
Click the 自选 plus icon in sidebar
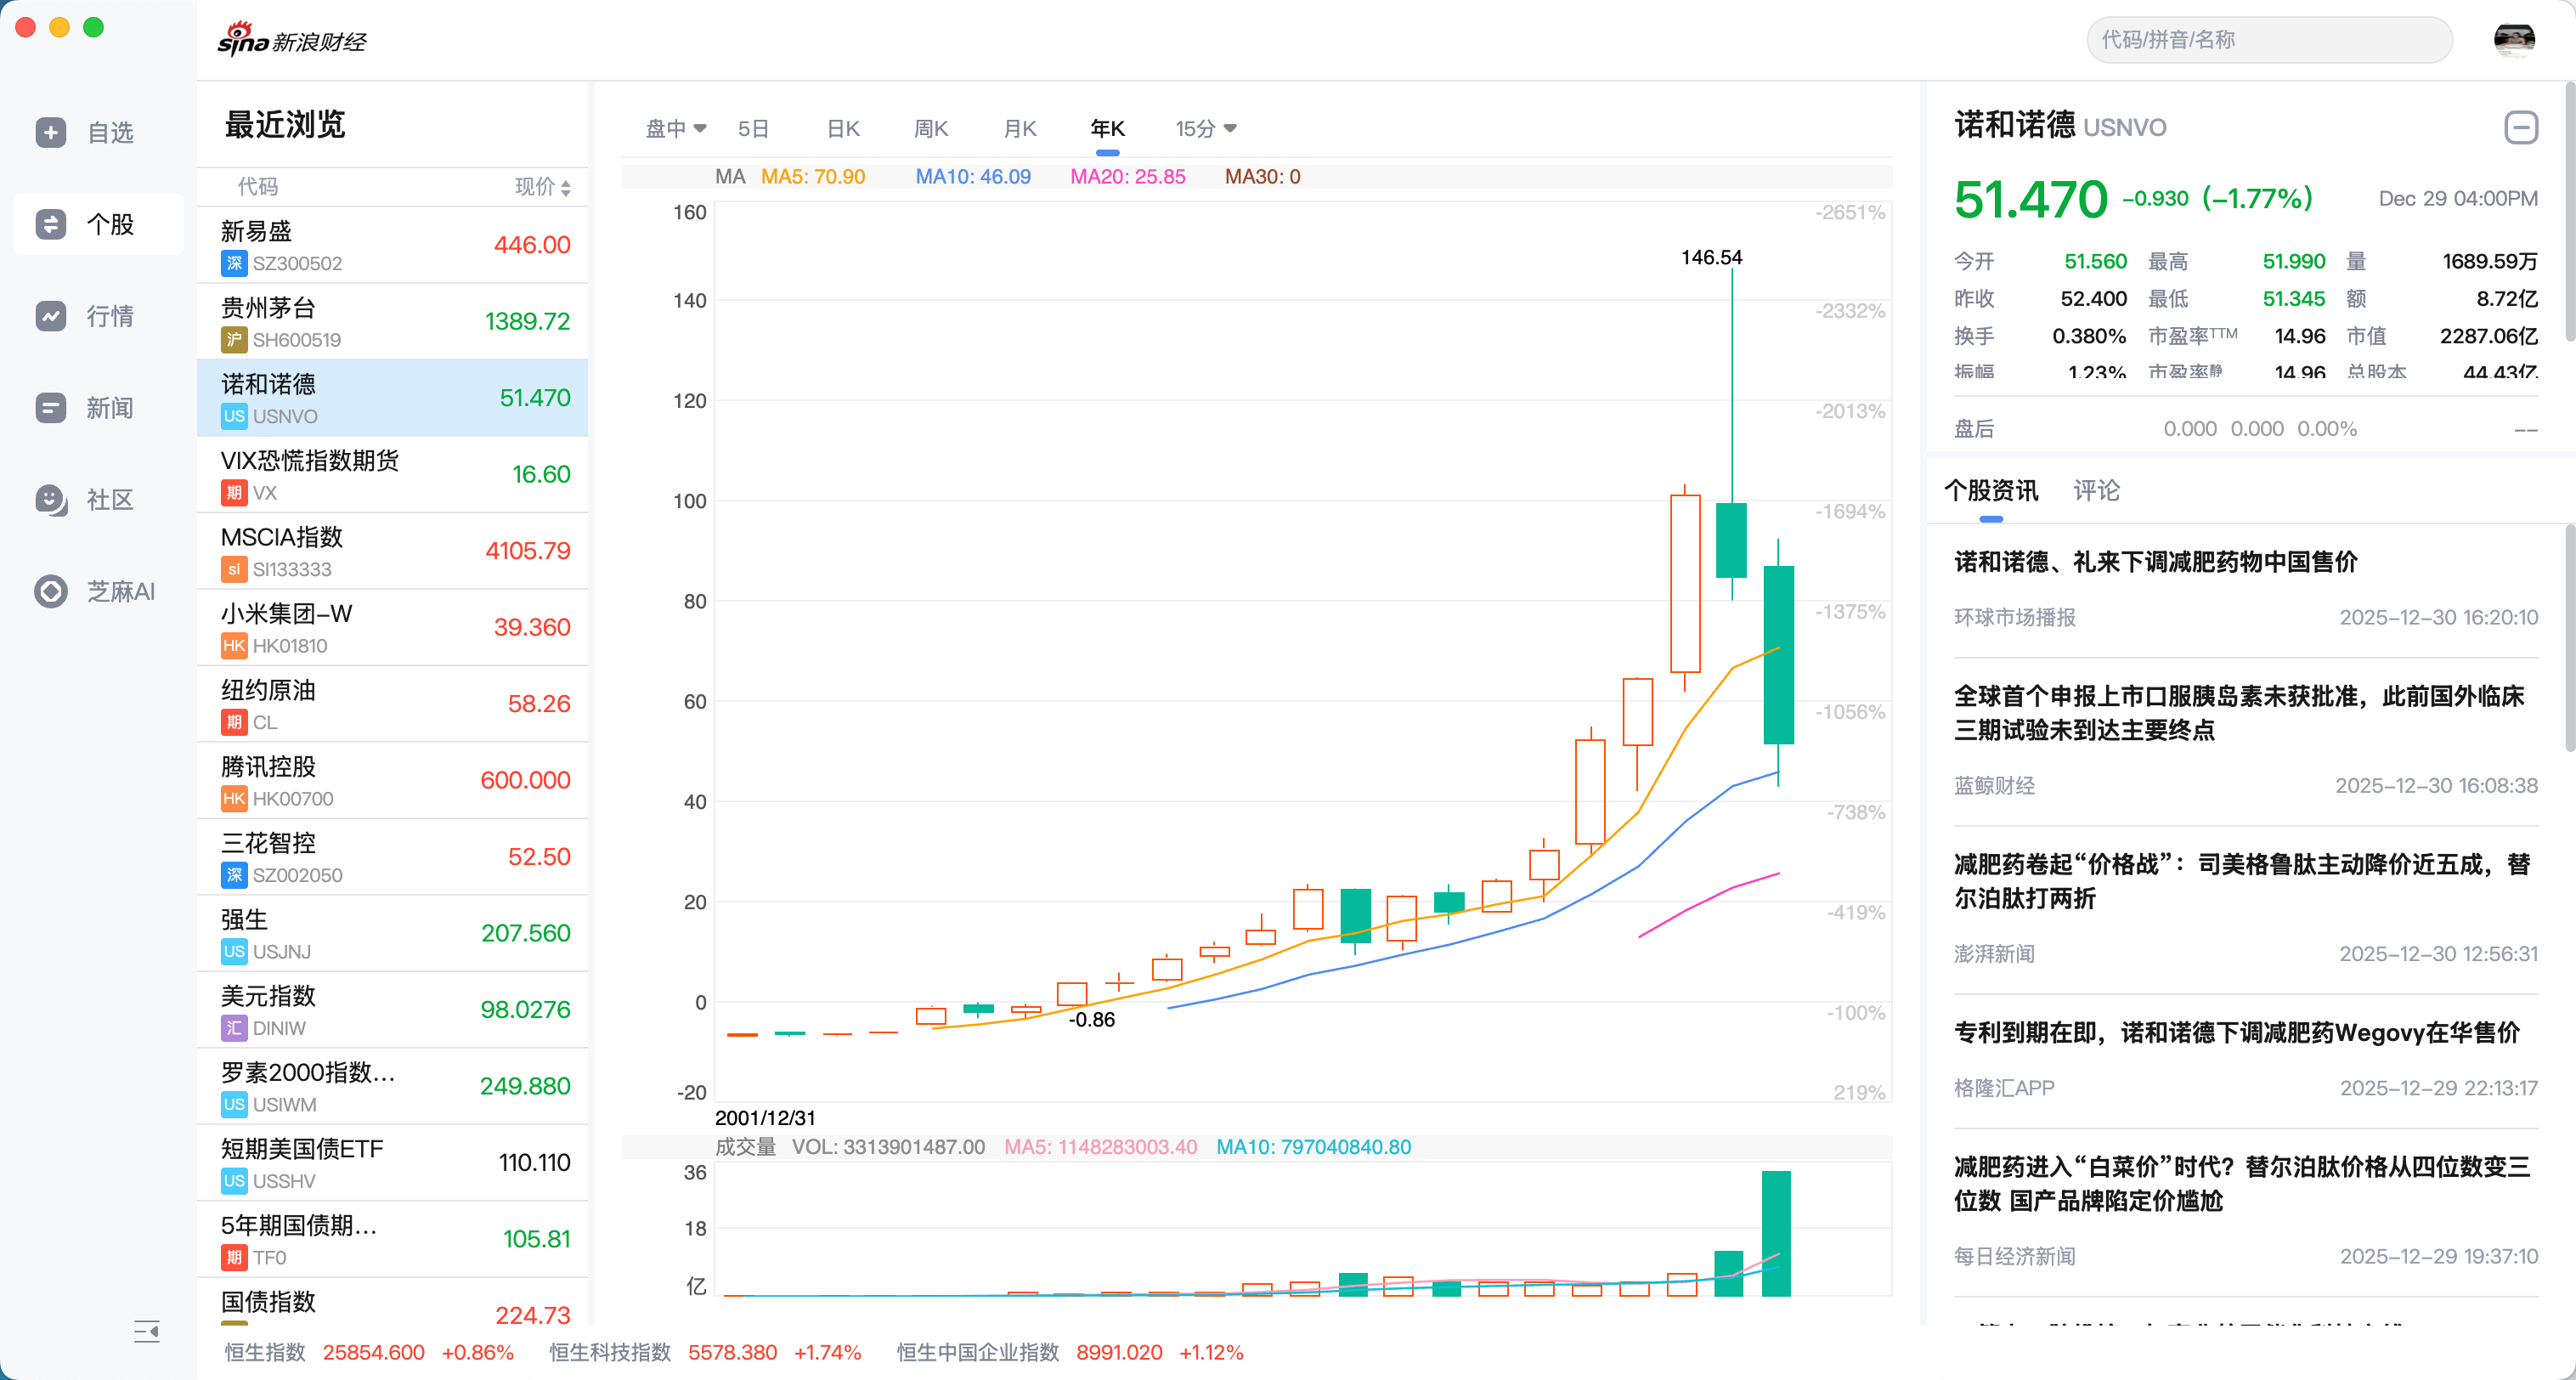pos(50,132)
